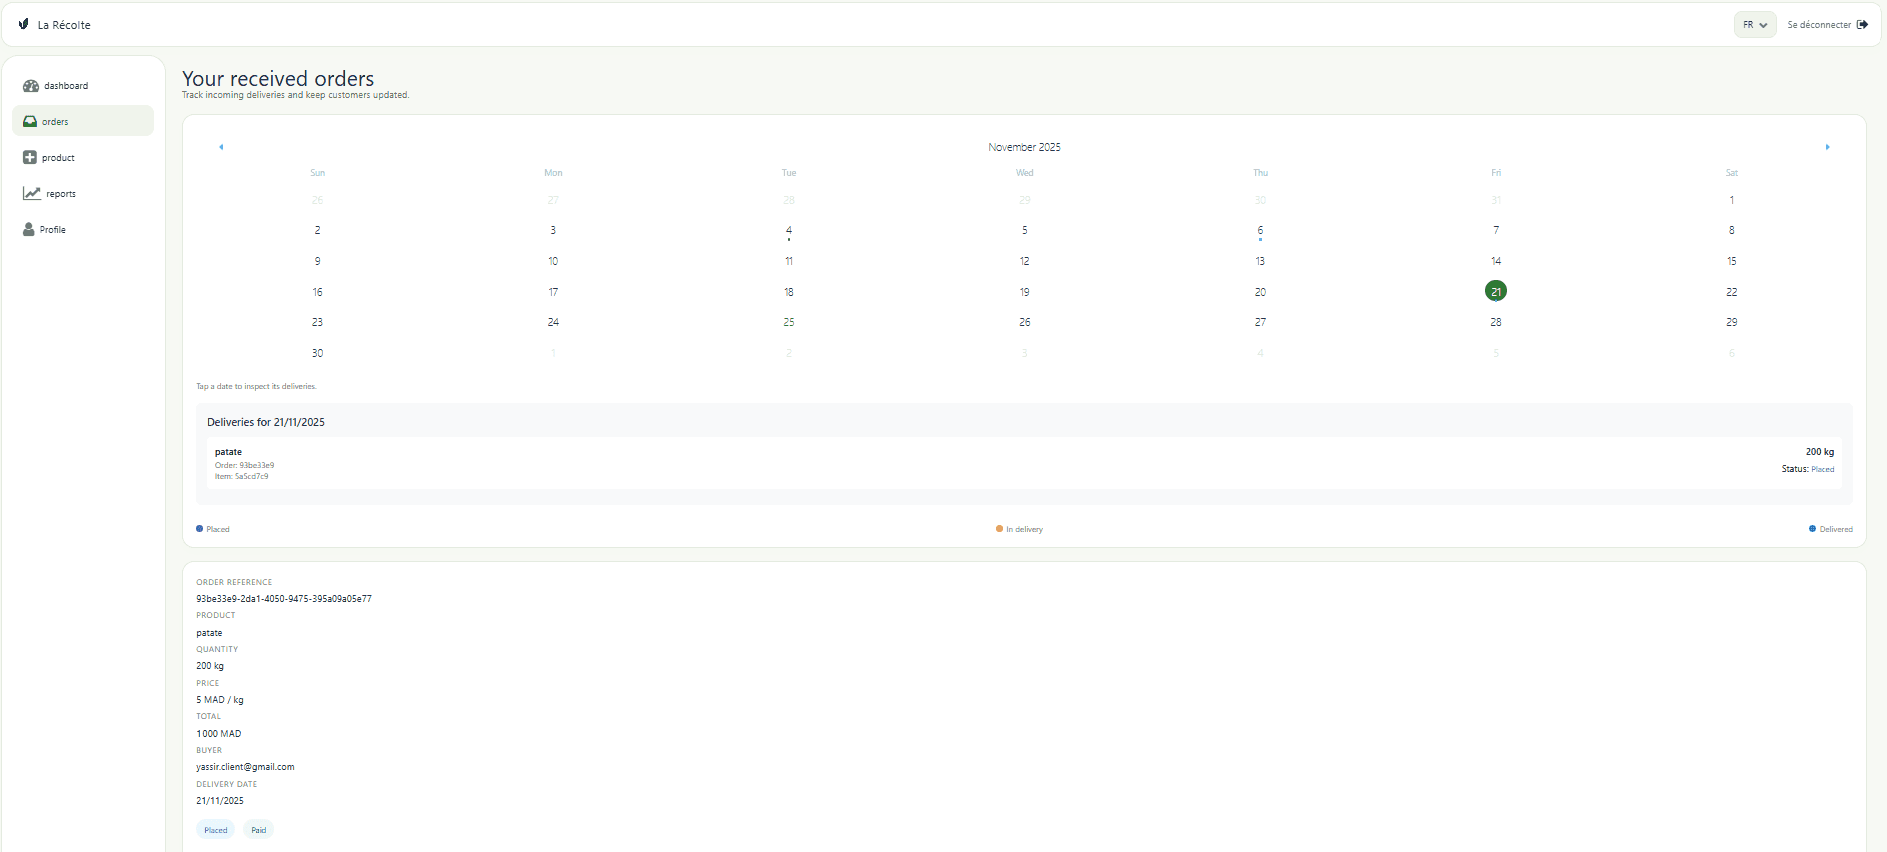Click the reports chart icon in sidebar
This screenshot has height=852, width=1887.
pos(32,194)
